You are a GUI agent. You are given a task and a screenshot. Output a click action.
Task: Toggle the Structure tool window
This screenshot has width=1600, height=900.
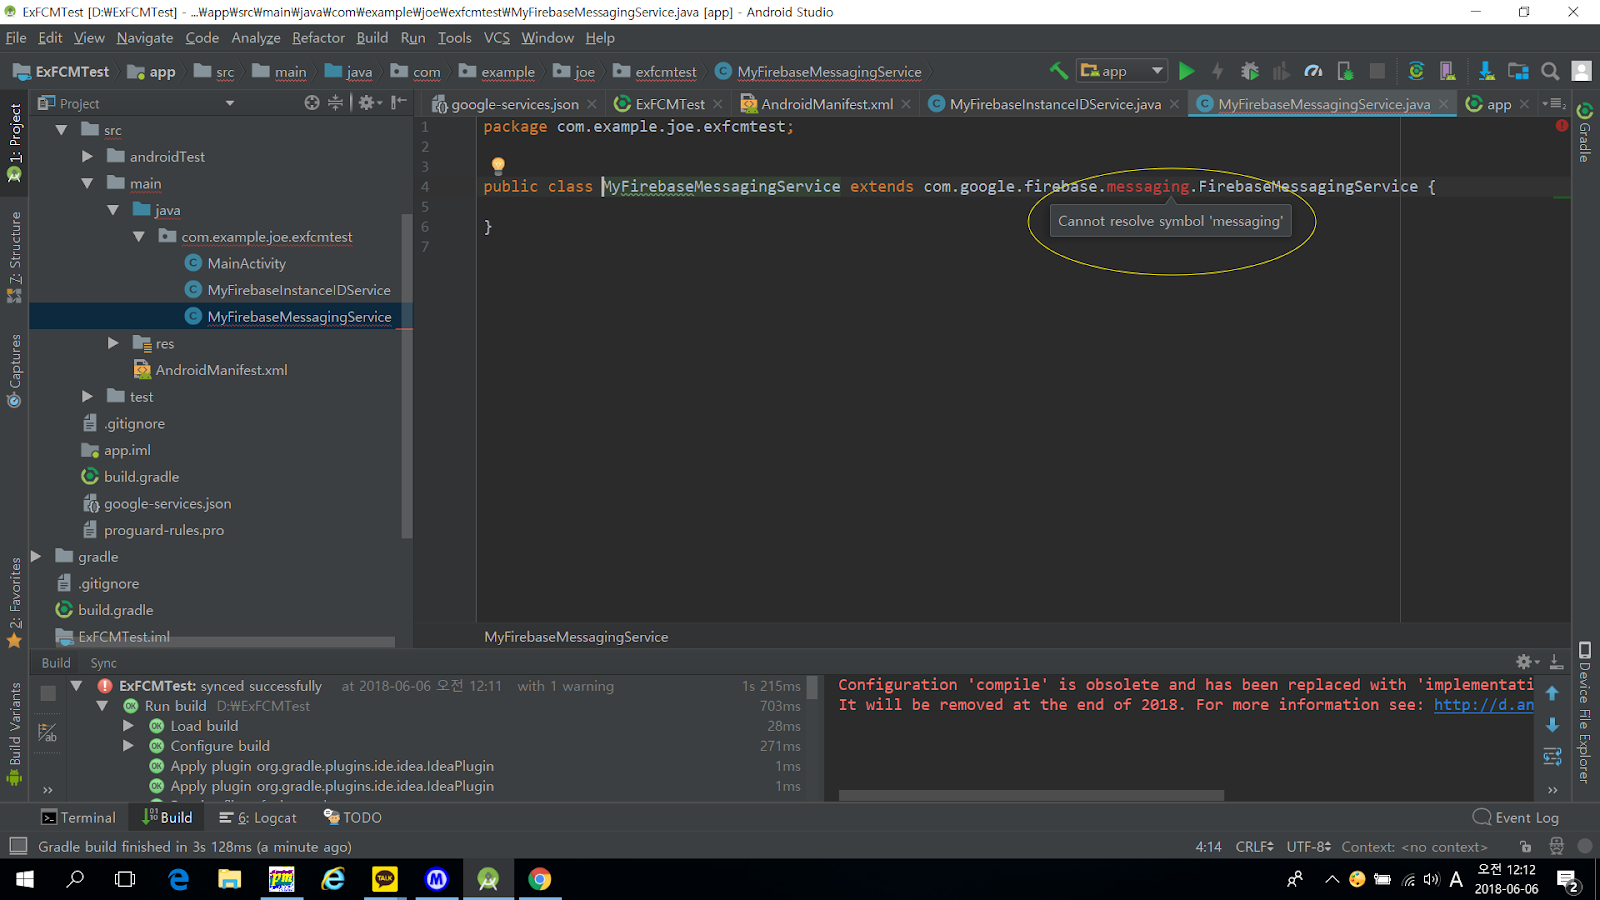[x=15, y=258]
